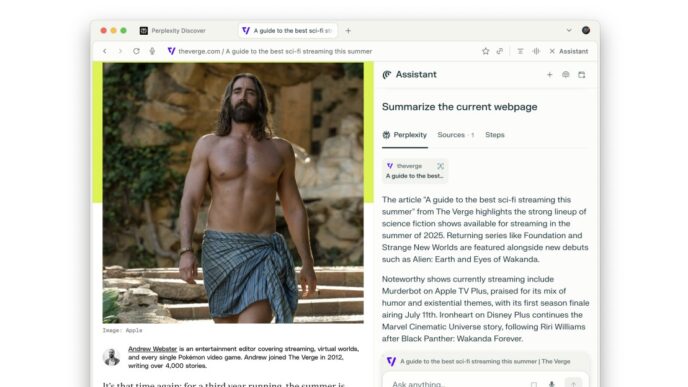688x387 pixels.
Task: Start voice mode with the waveform icon
Action: [536, 51]
